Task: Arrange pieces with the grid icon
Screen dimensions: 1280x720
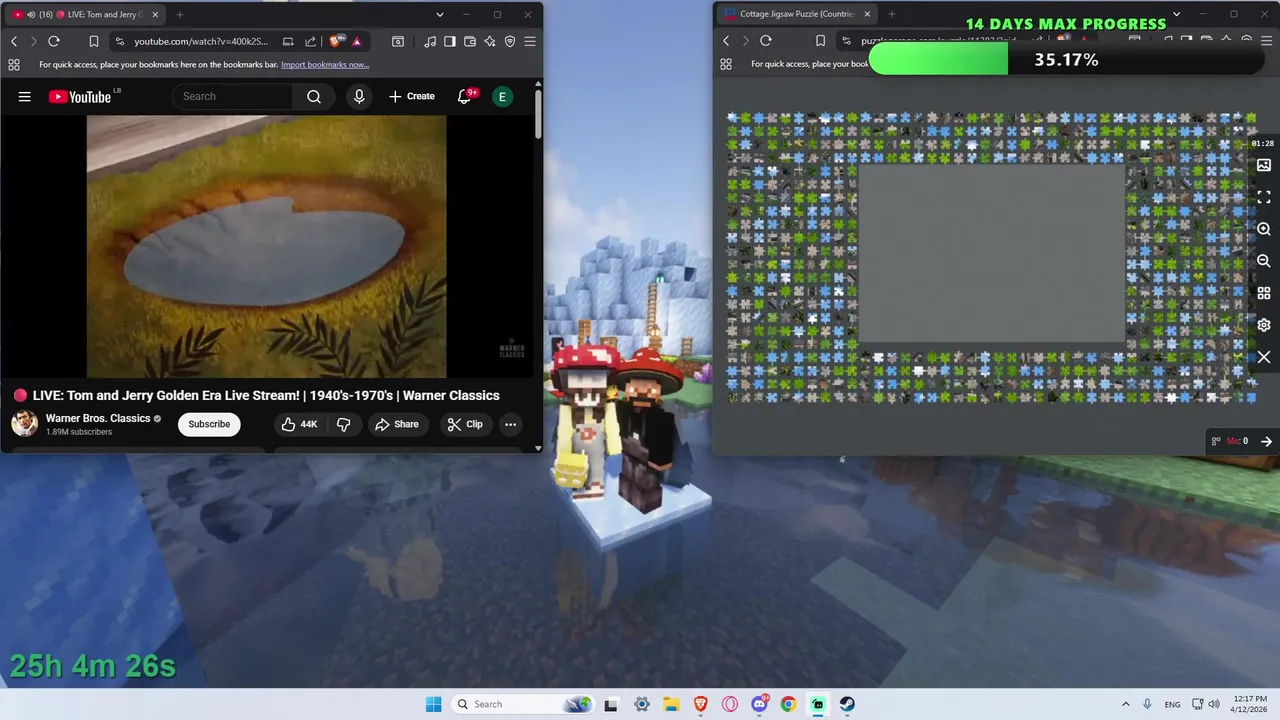Action: click(1264, 293)
